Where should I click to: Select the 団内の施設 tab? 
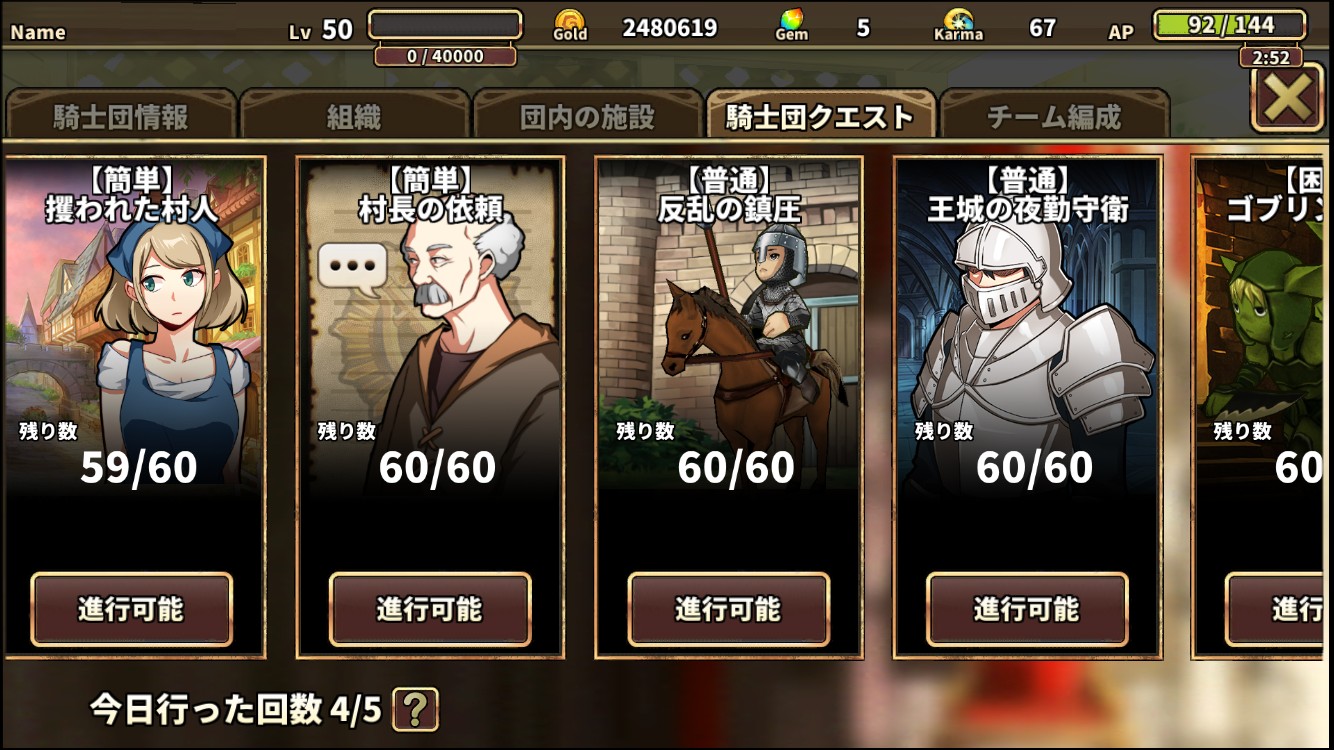[587, 116]
